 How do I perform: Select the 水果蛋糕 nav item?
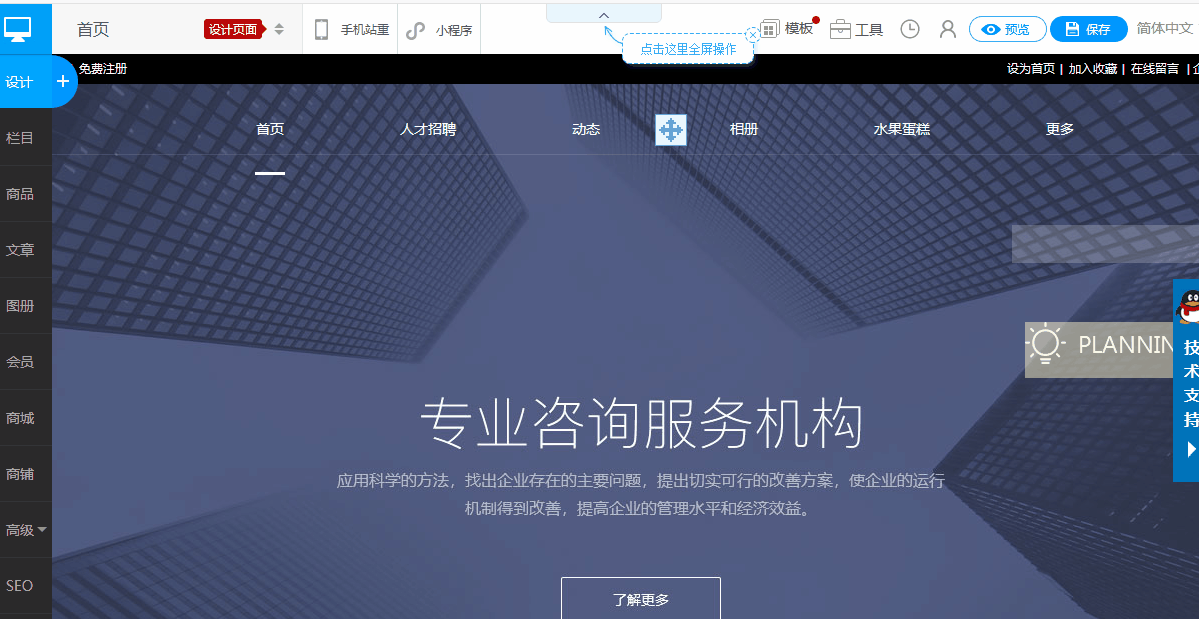click(902, 129)
